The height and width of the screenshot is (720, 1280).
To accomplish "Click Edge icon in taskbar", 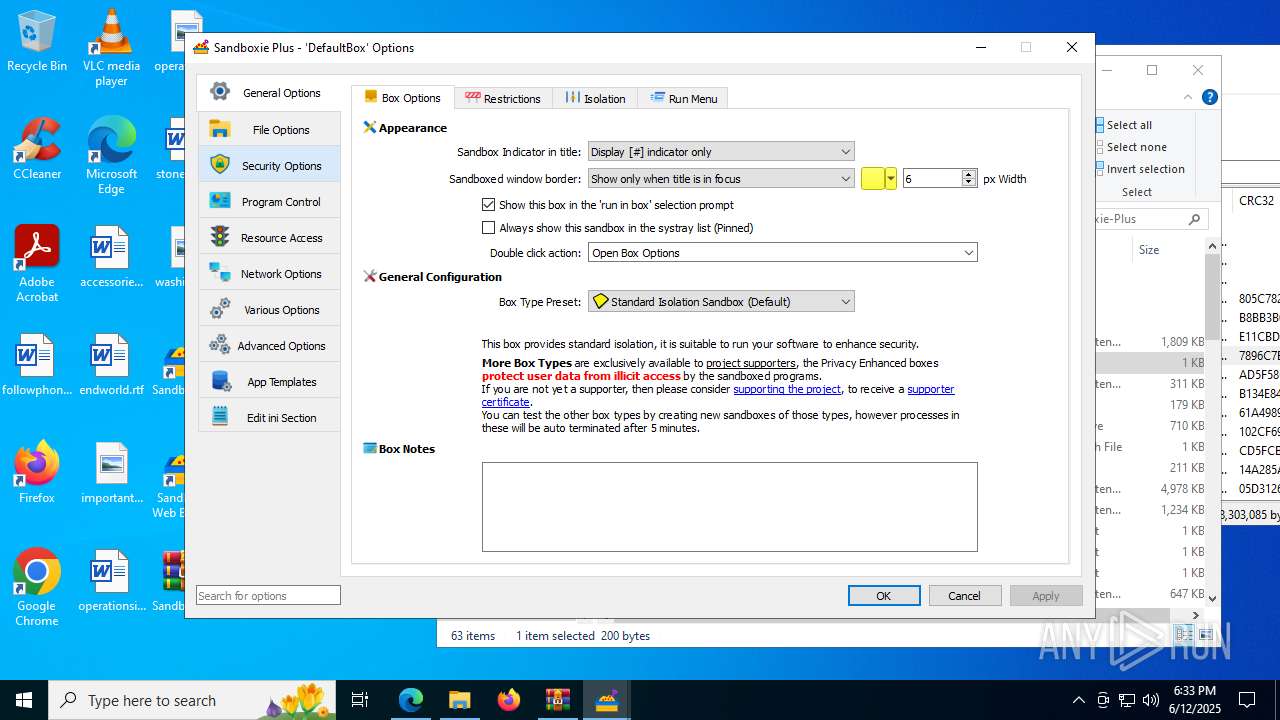I will click(411, 700).
